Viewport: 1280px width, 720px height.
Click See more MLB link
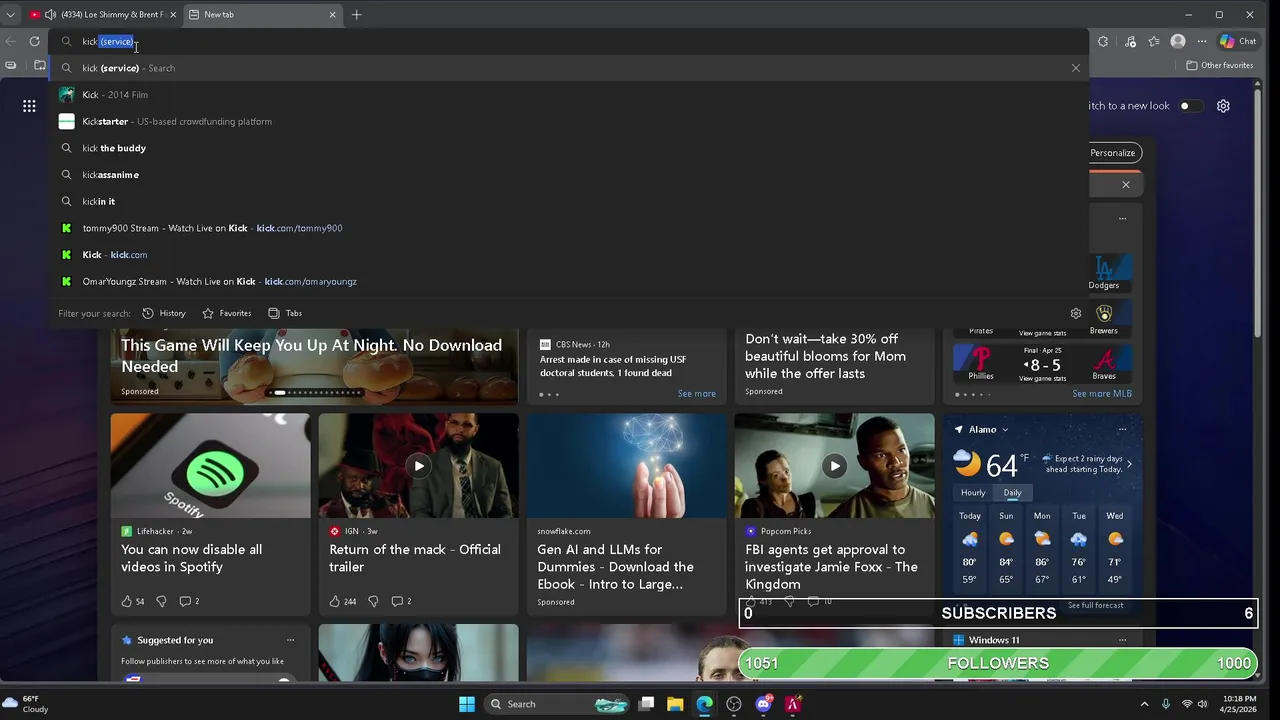point(1102,394)
